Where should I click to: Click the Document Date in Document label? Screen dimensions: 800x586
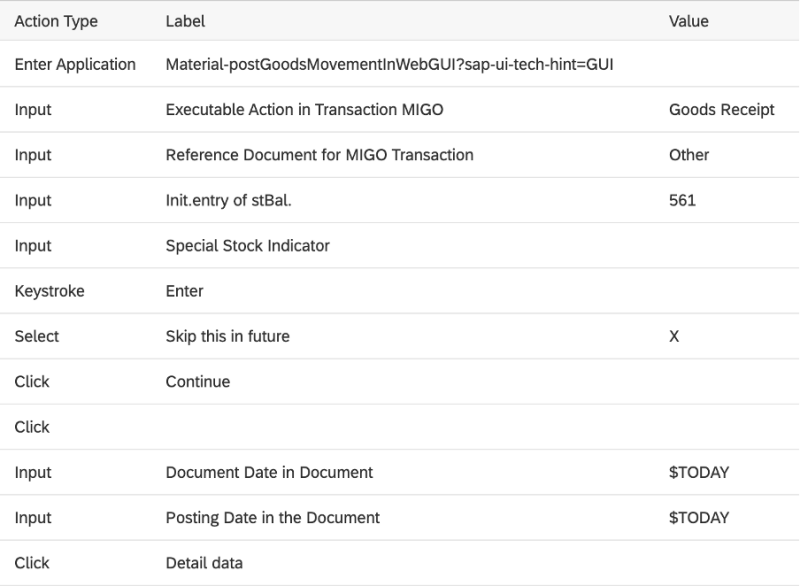(x=269, y=472)
